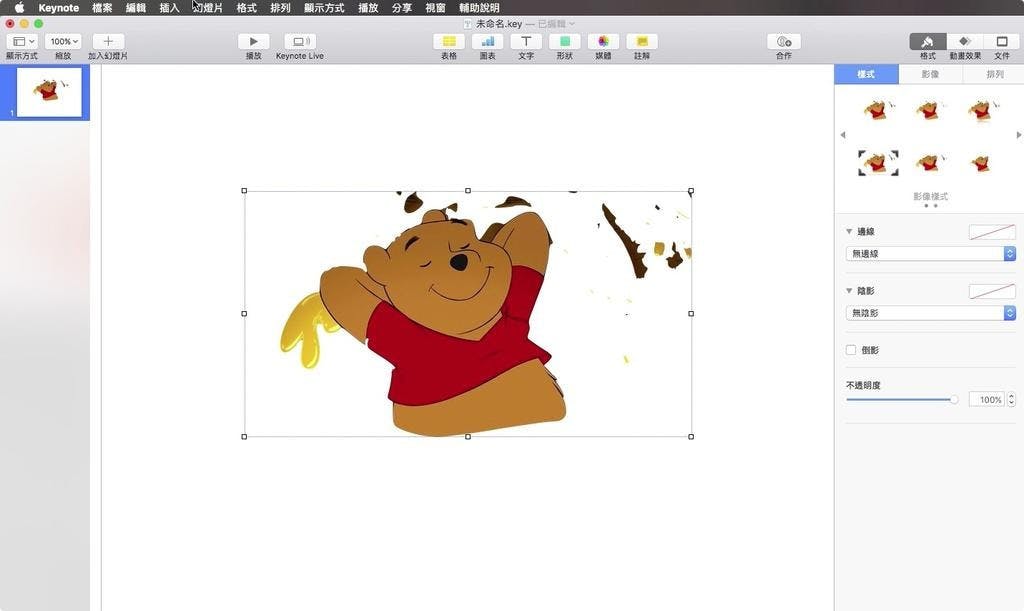Click the 陰影 preview swatch
The height and width of the screenshot is (611, 1024).
coord(992,291)
